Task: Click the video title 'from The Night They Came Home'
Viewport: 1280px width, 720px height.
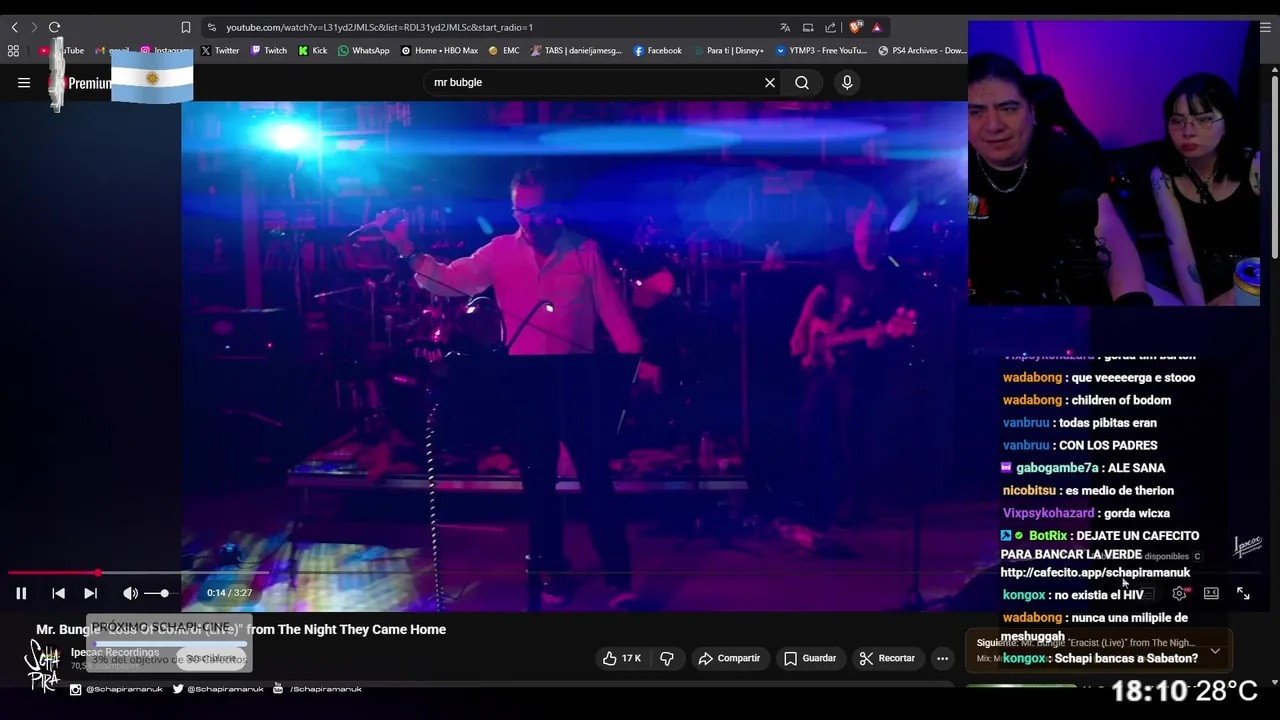Action: click(x=346, y=629)
